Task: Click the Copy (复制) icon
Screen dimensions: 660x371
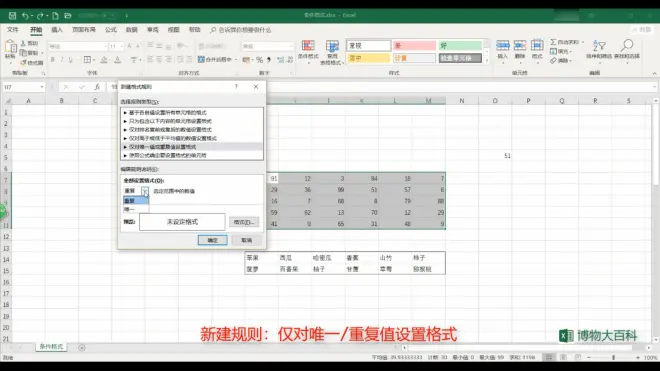Action: coord(23,53)
